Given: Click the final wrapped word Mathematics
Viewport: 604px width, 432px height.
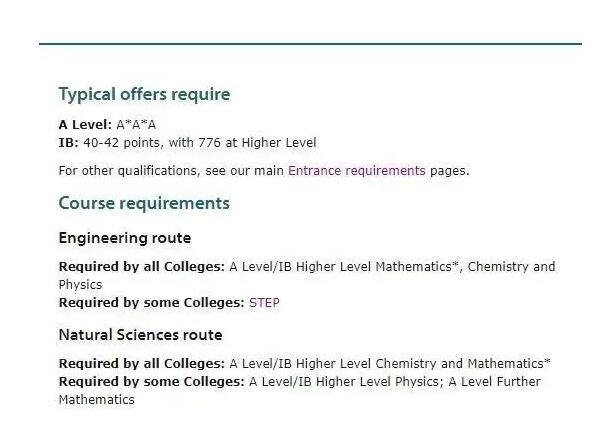Looking at the screenshot, I should (x=96, y=399).
